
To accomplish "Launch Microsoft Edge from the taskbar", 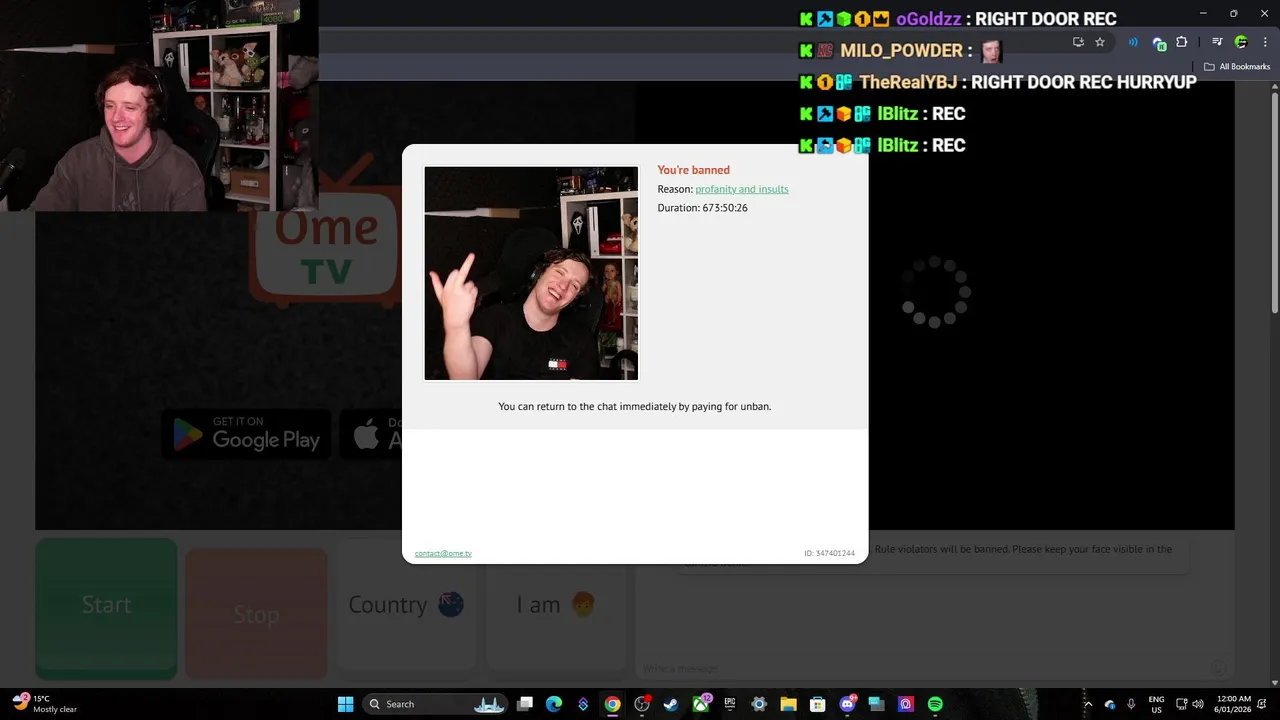I will coord(554,704).
